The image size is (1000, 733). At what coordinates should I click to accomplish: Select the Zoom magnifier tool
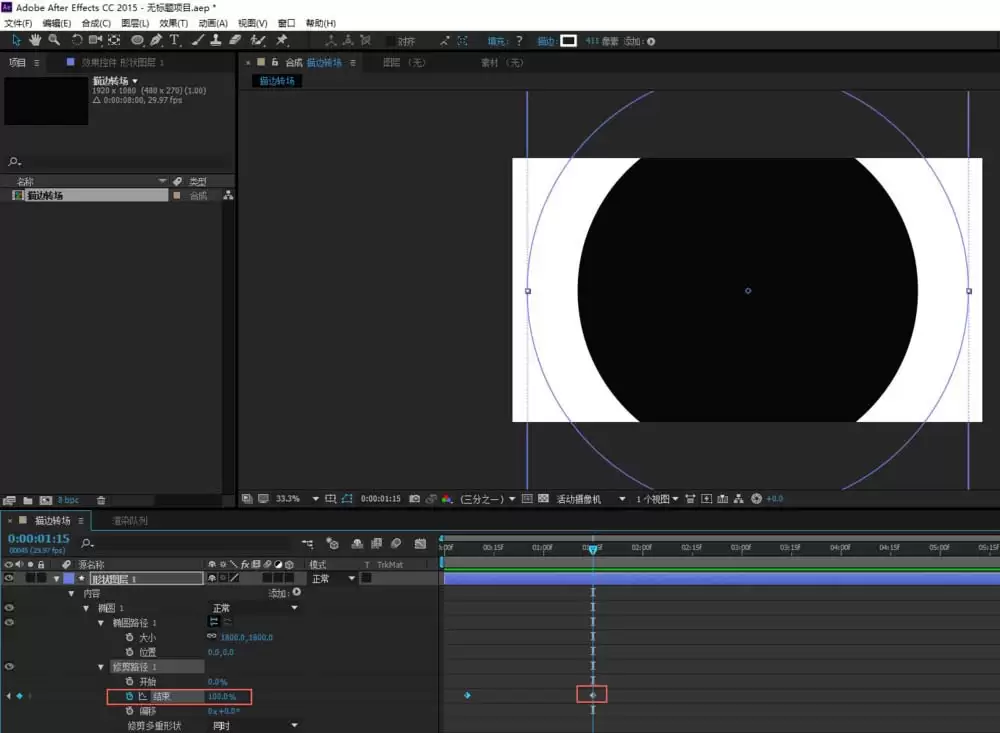(x=54, y=40)
